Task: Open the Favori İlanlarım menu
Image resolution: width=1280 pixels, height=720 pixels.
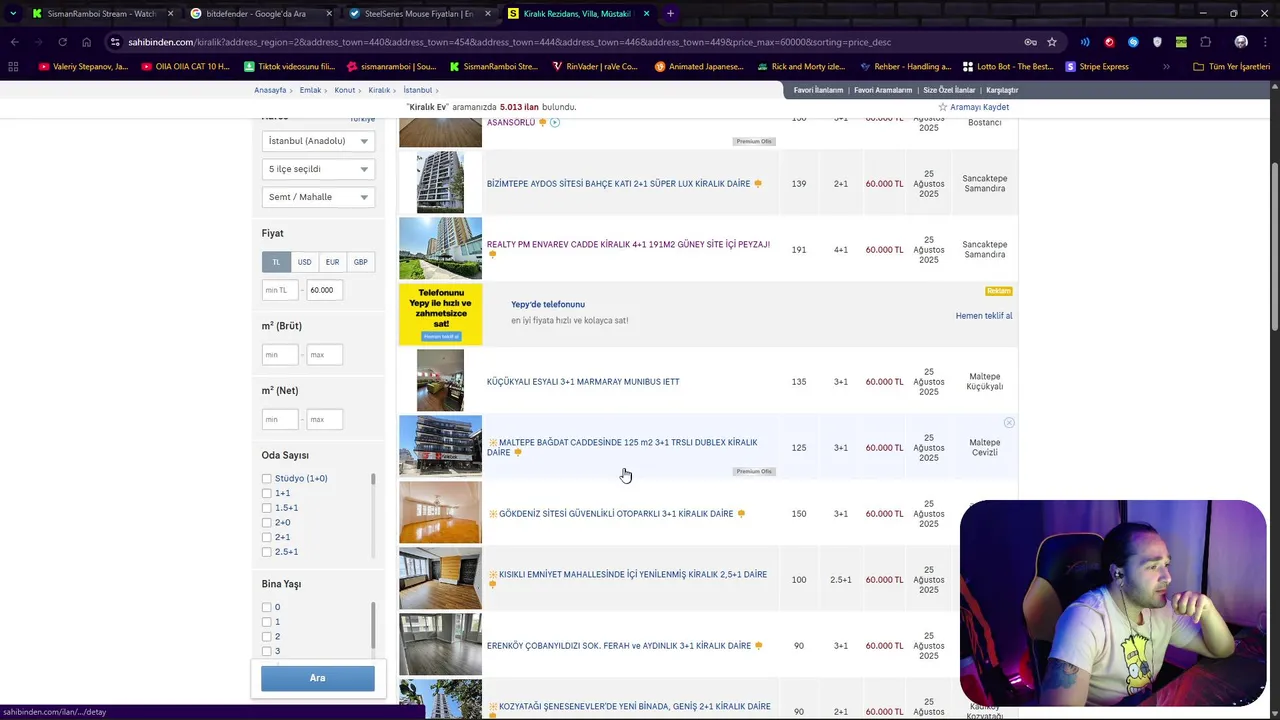Action: tap(818, 90)
